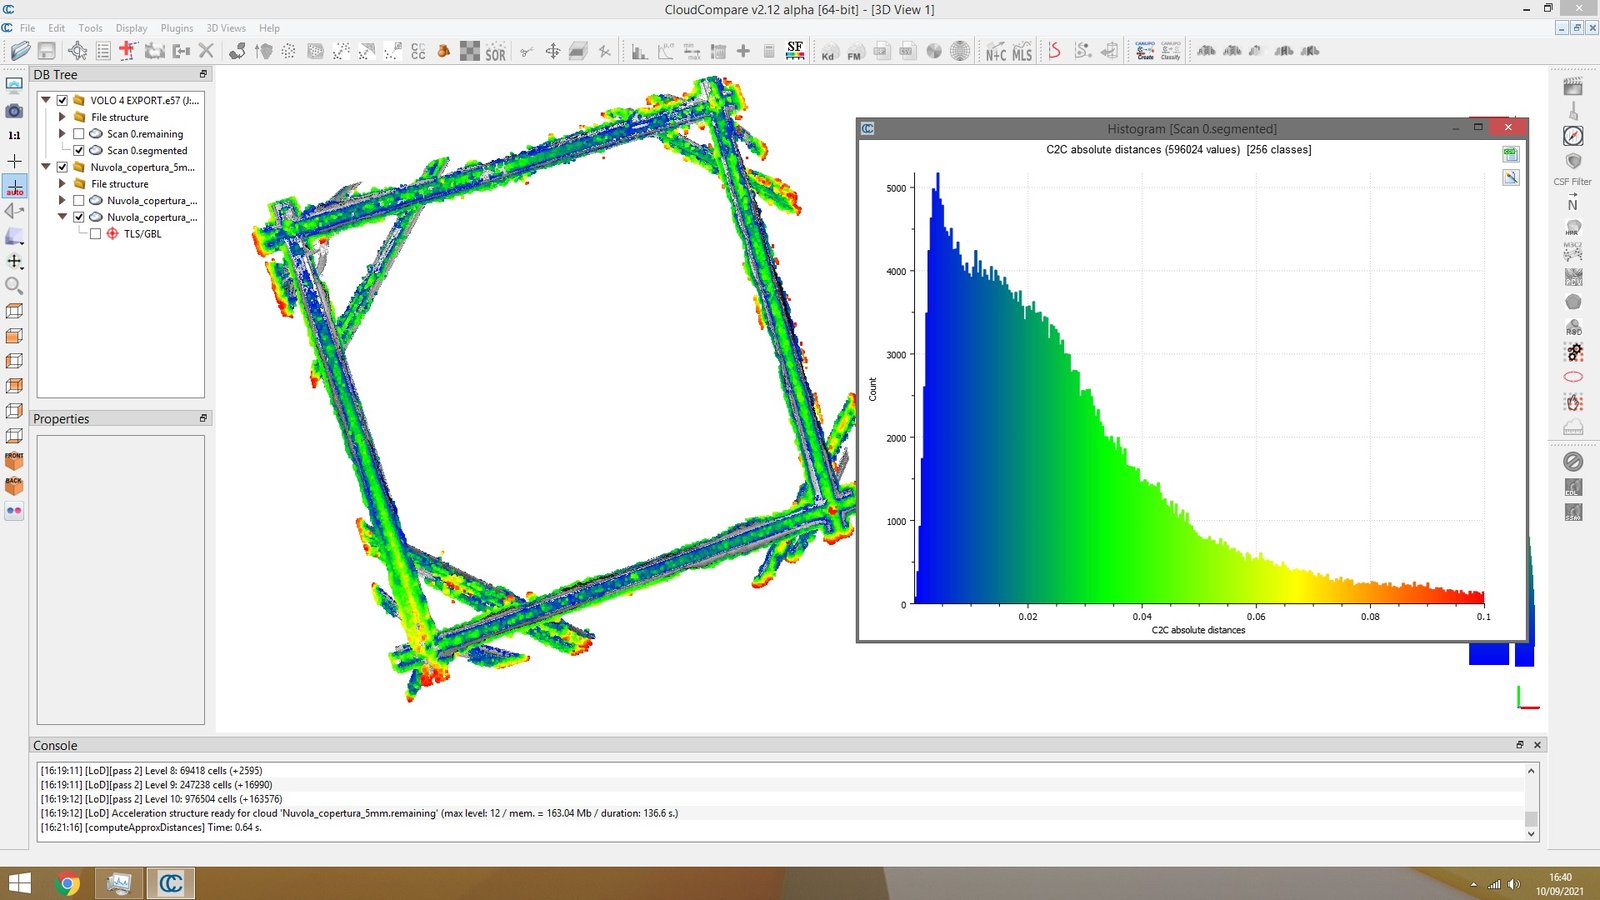Select the Scan 0.segmented tree item
The height and width of the screenshot is (900, 1600).
pyautogui.click(x=147, y=151)
